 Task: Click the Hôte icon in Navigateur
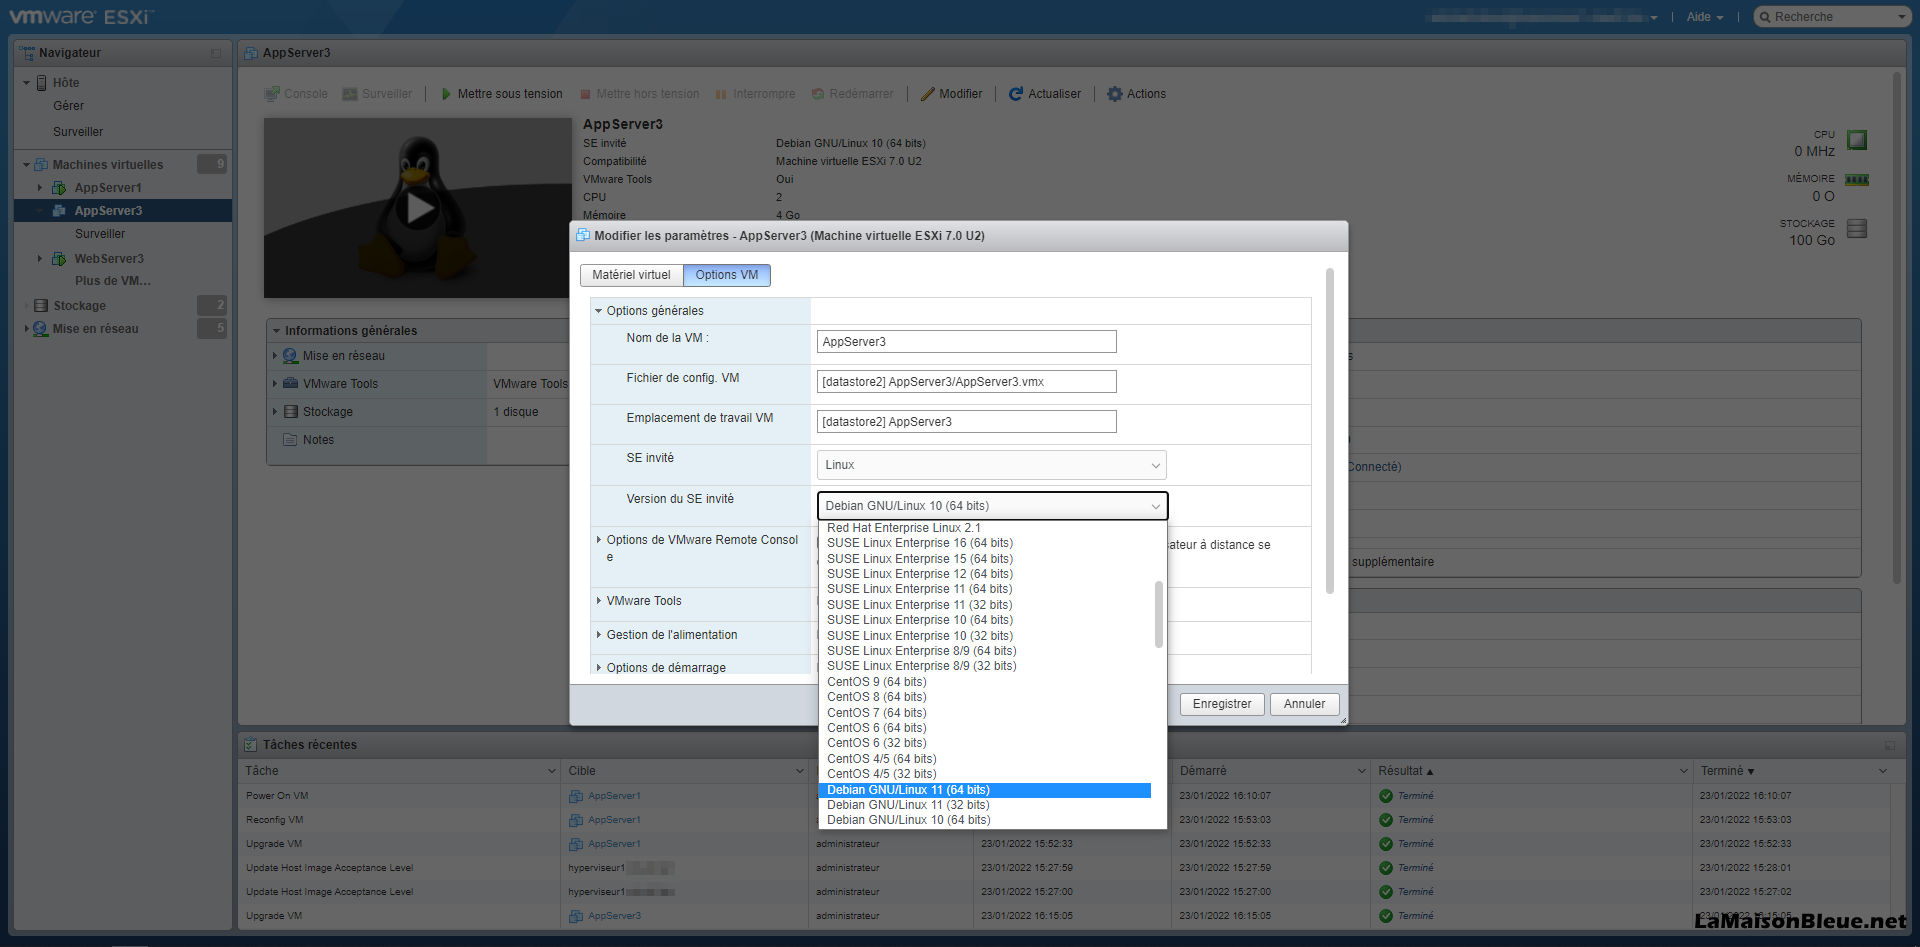pyautogui.click(x=42, y=83)
